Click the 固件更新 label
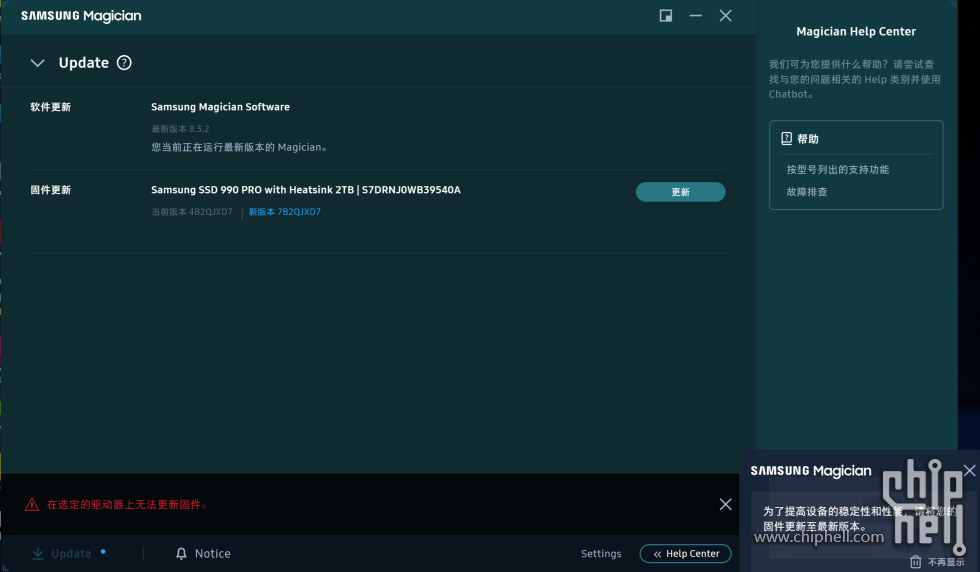This screenshot has height=572, width=980. (51, 190)
